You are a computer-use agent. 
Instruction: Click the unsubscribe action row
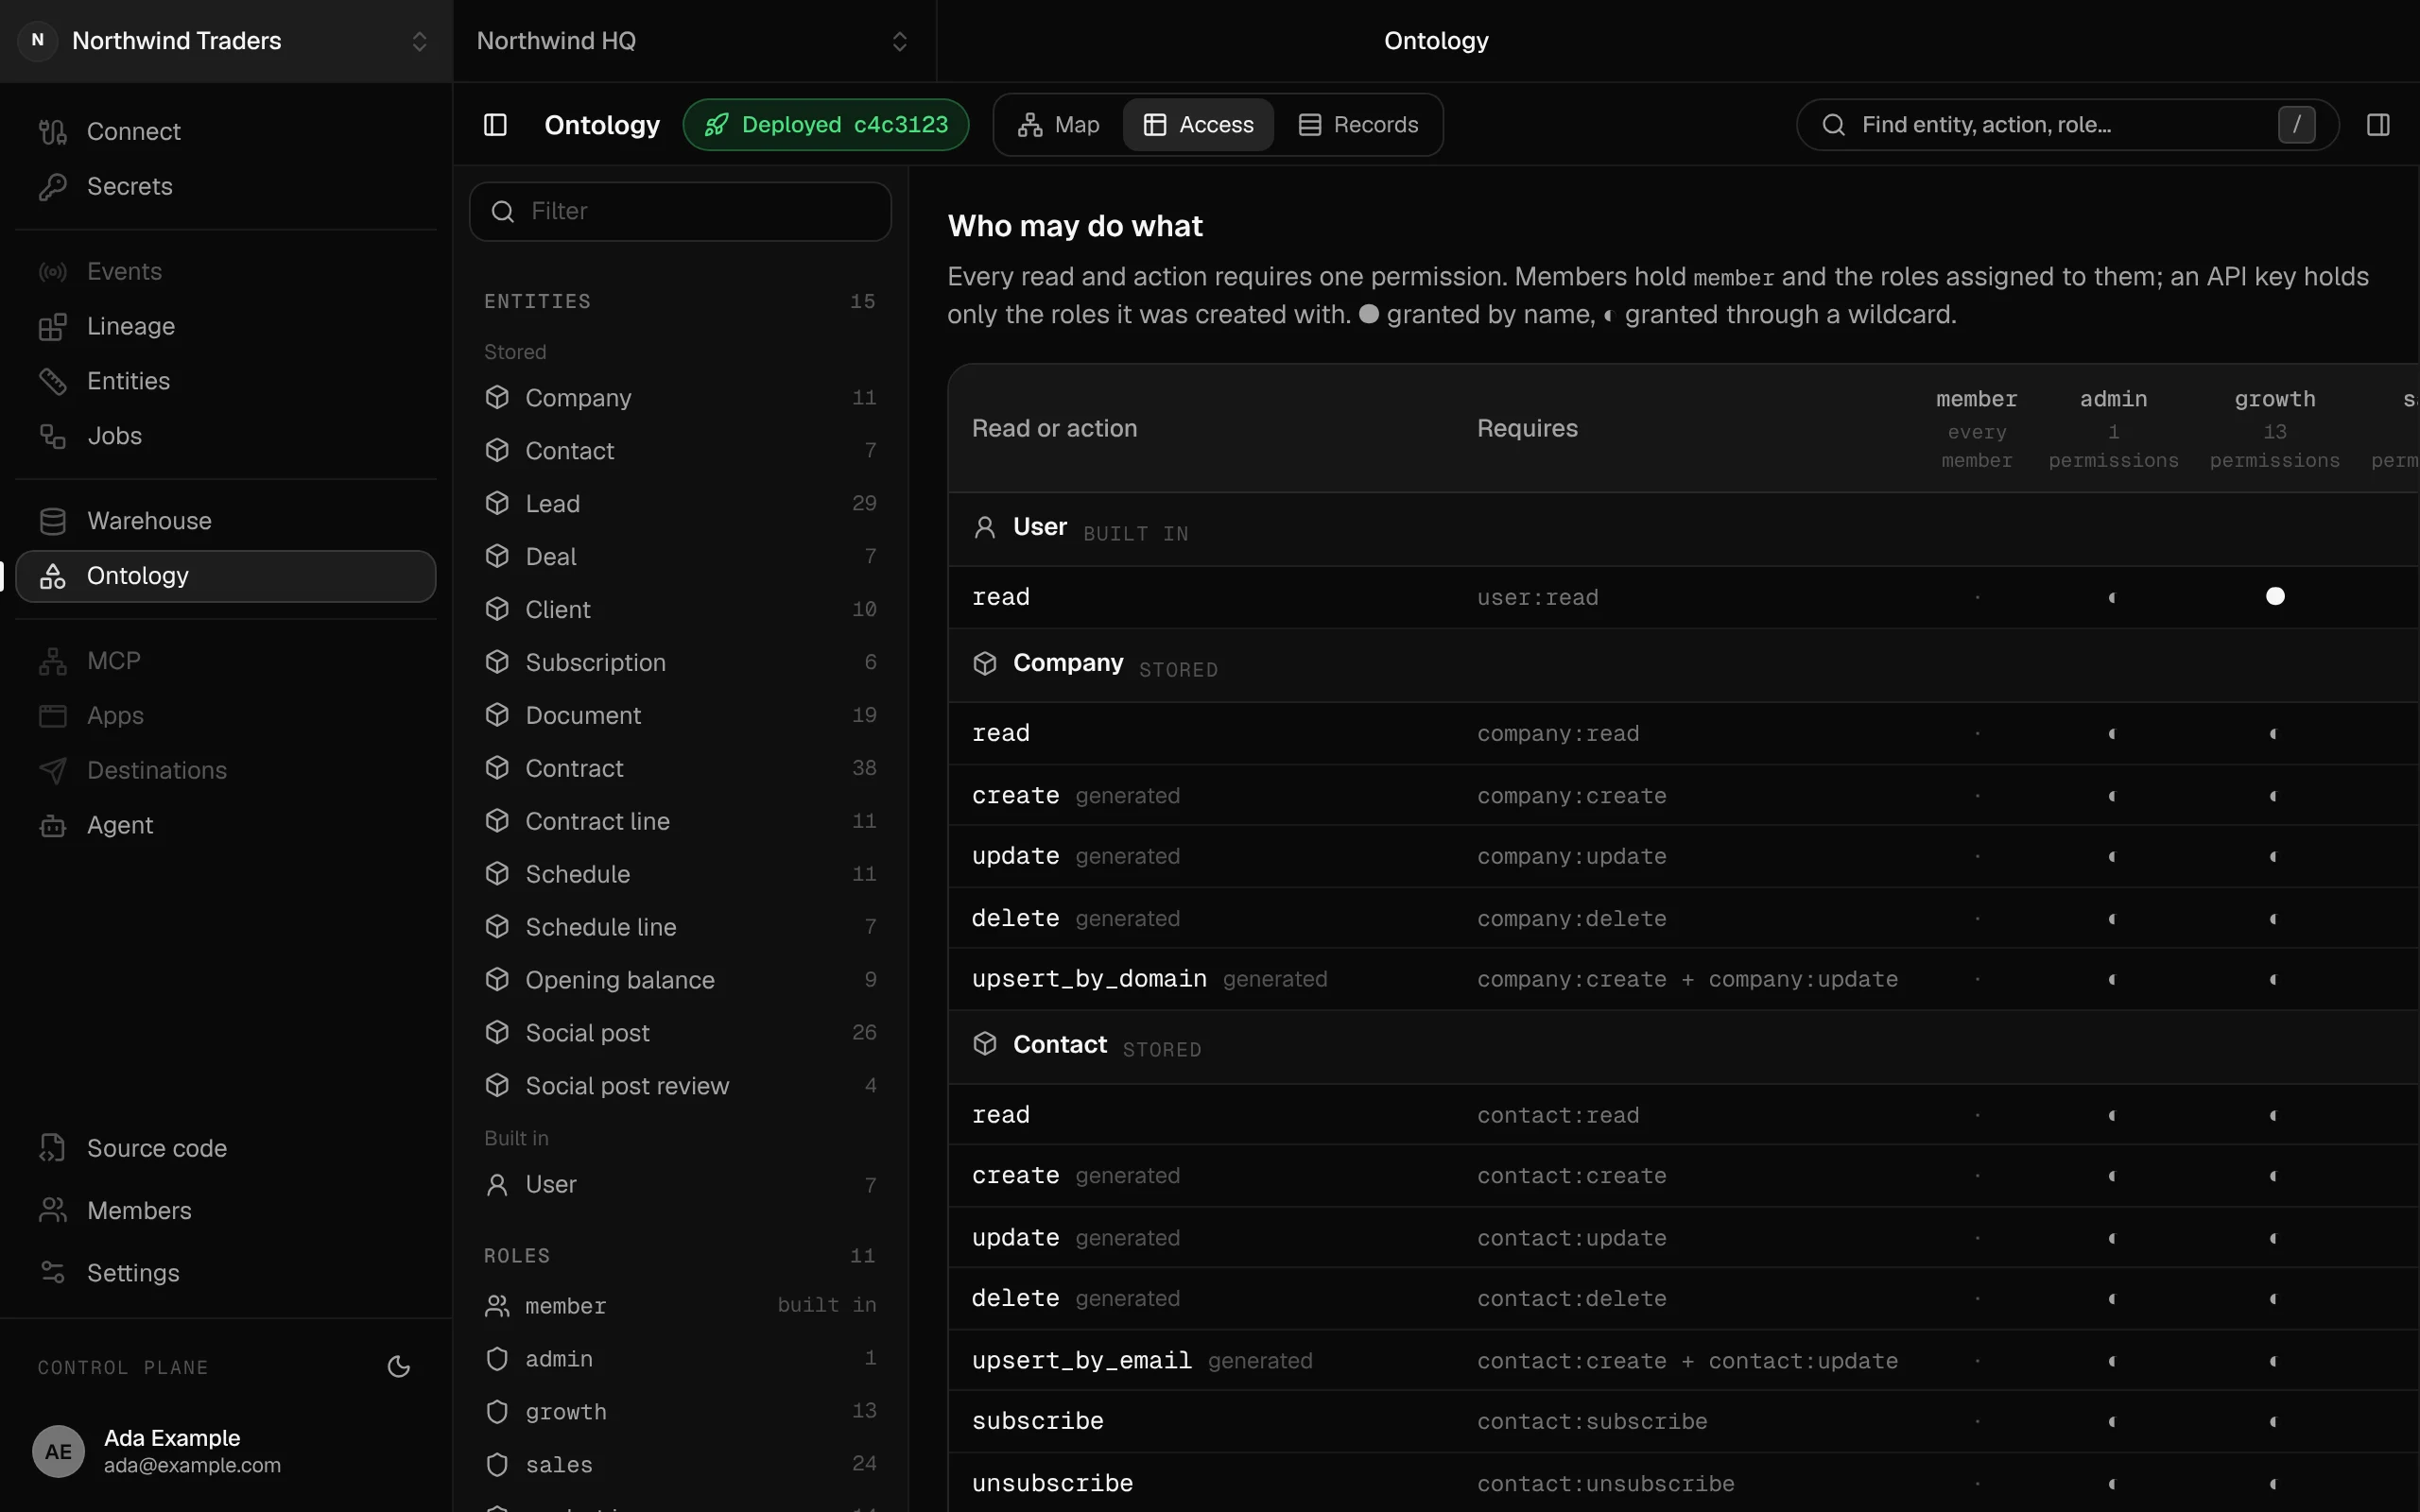tap(1683, 1483)
